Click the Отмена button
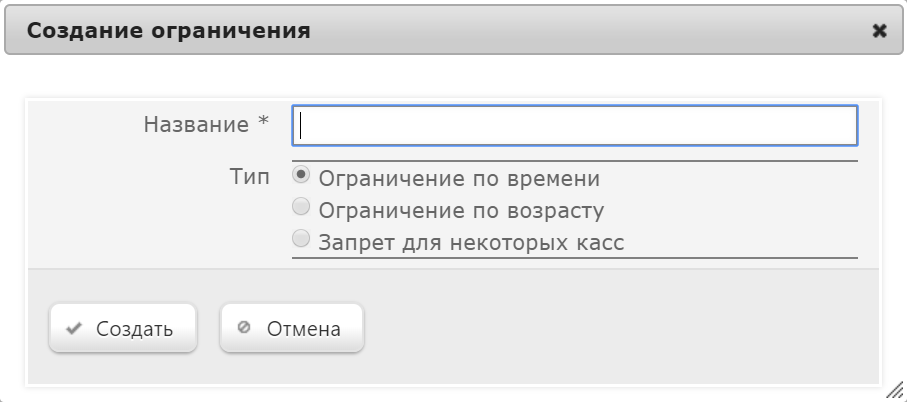Viewport: 907px width, 402px height. (x=292, y=328)
